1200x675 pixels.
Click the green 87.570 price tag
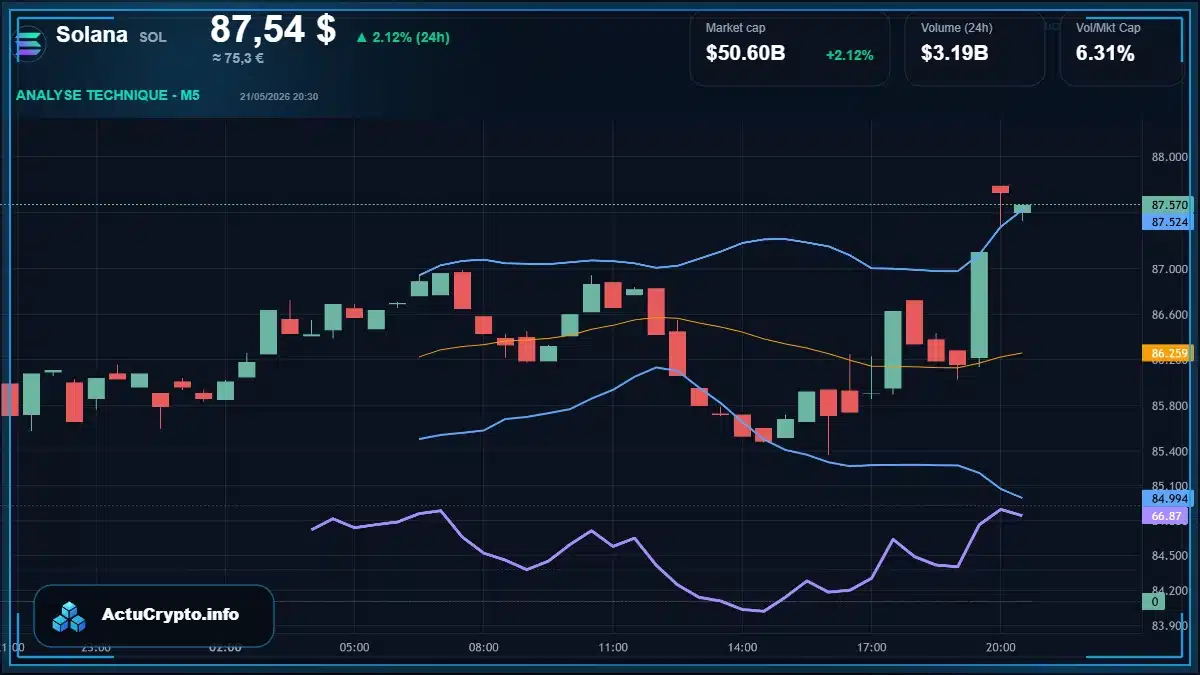pyautogui.click(x=1166, y=205)
